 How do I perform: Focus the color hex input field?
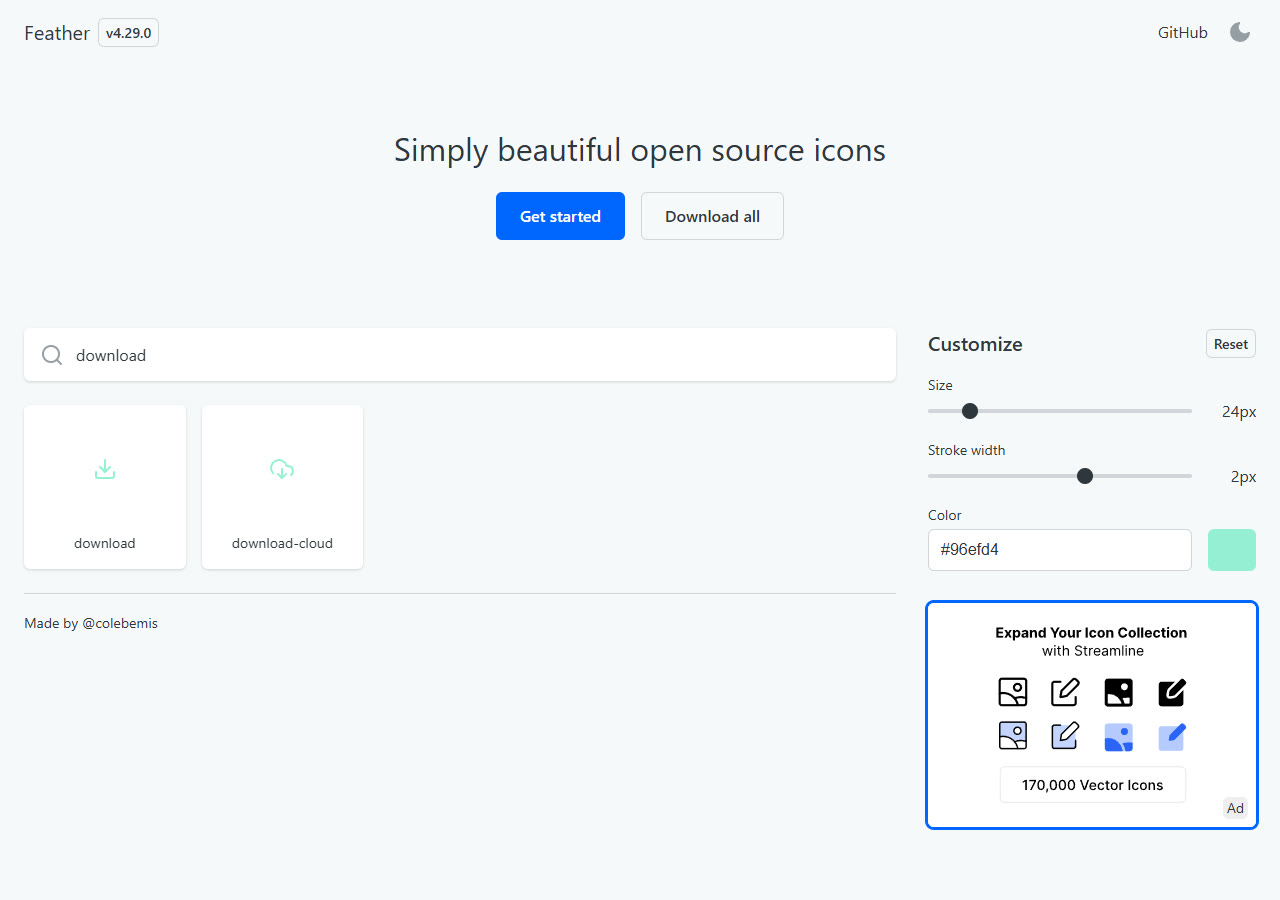coord(1060,550)
